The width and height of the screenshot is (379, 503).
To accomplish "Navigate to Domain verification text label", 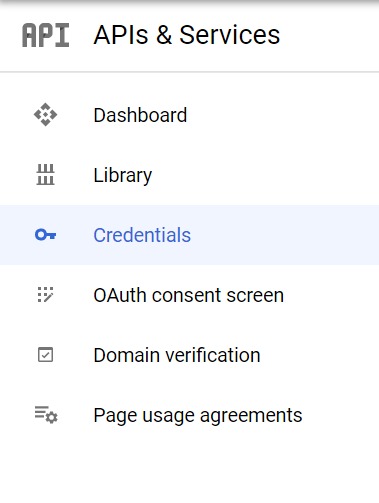I will [x=177, y=355].
